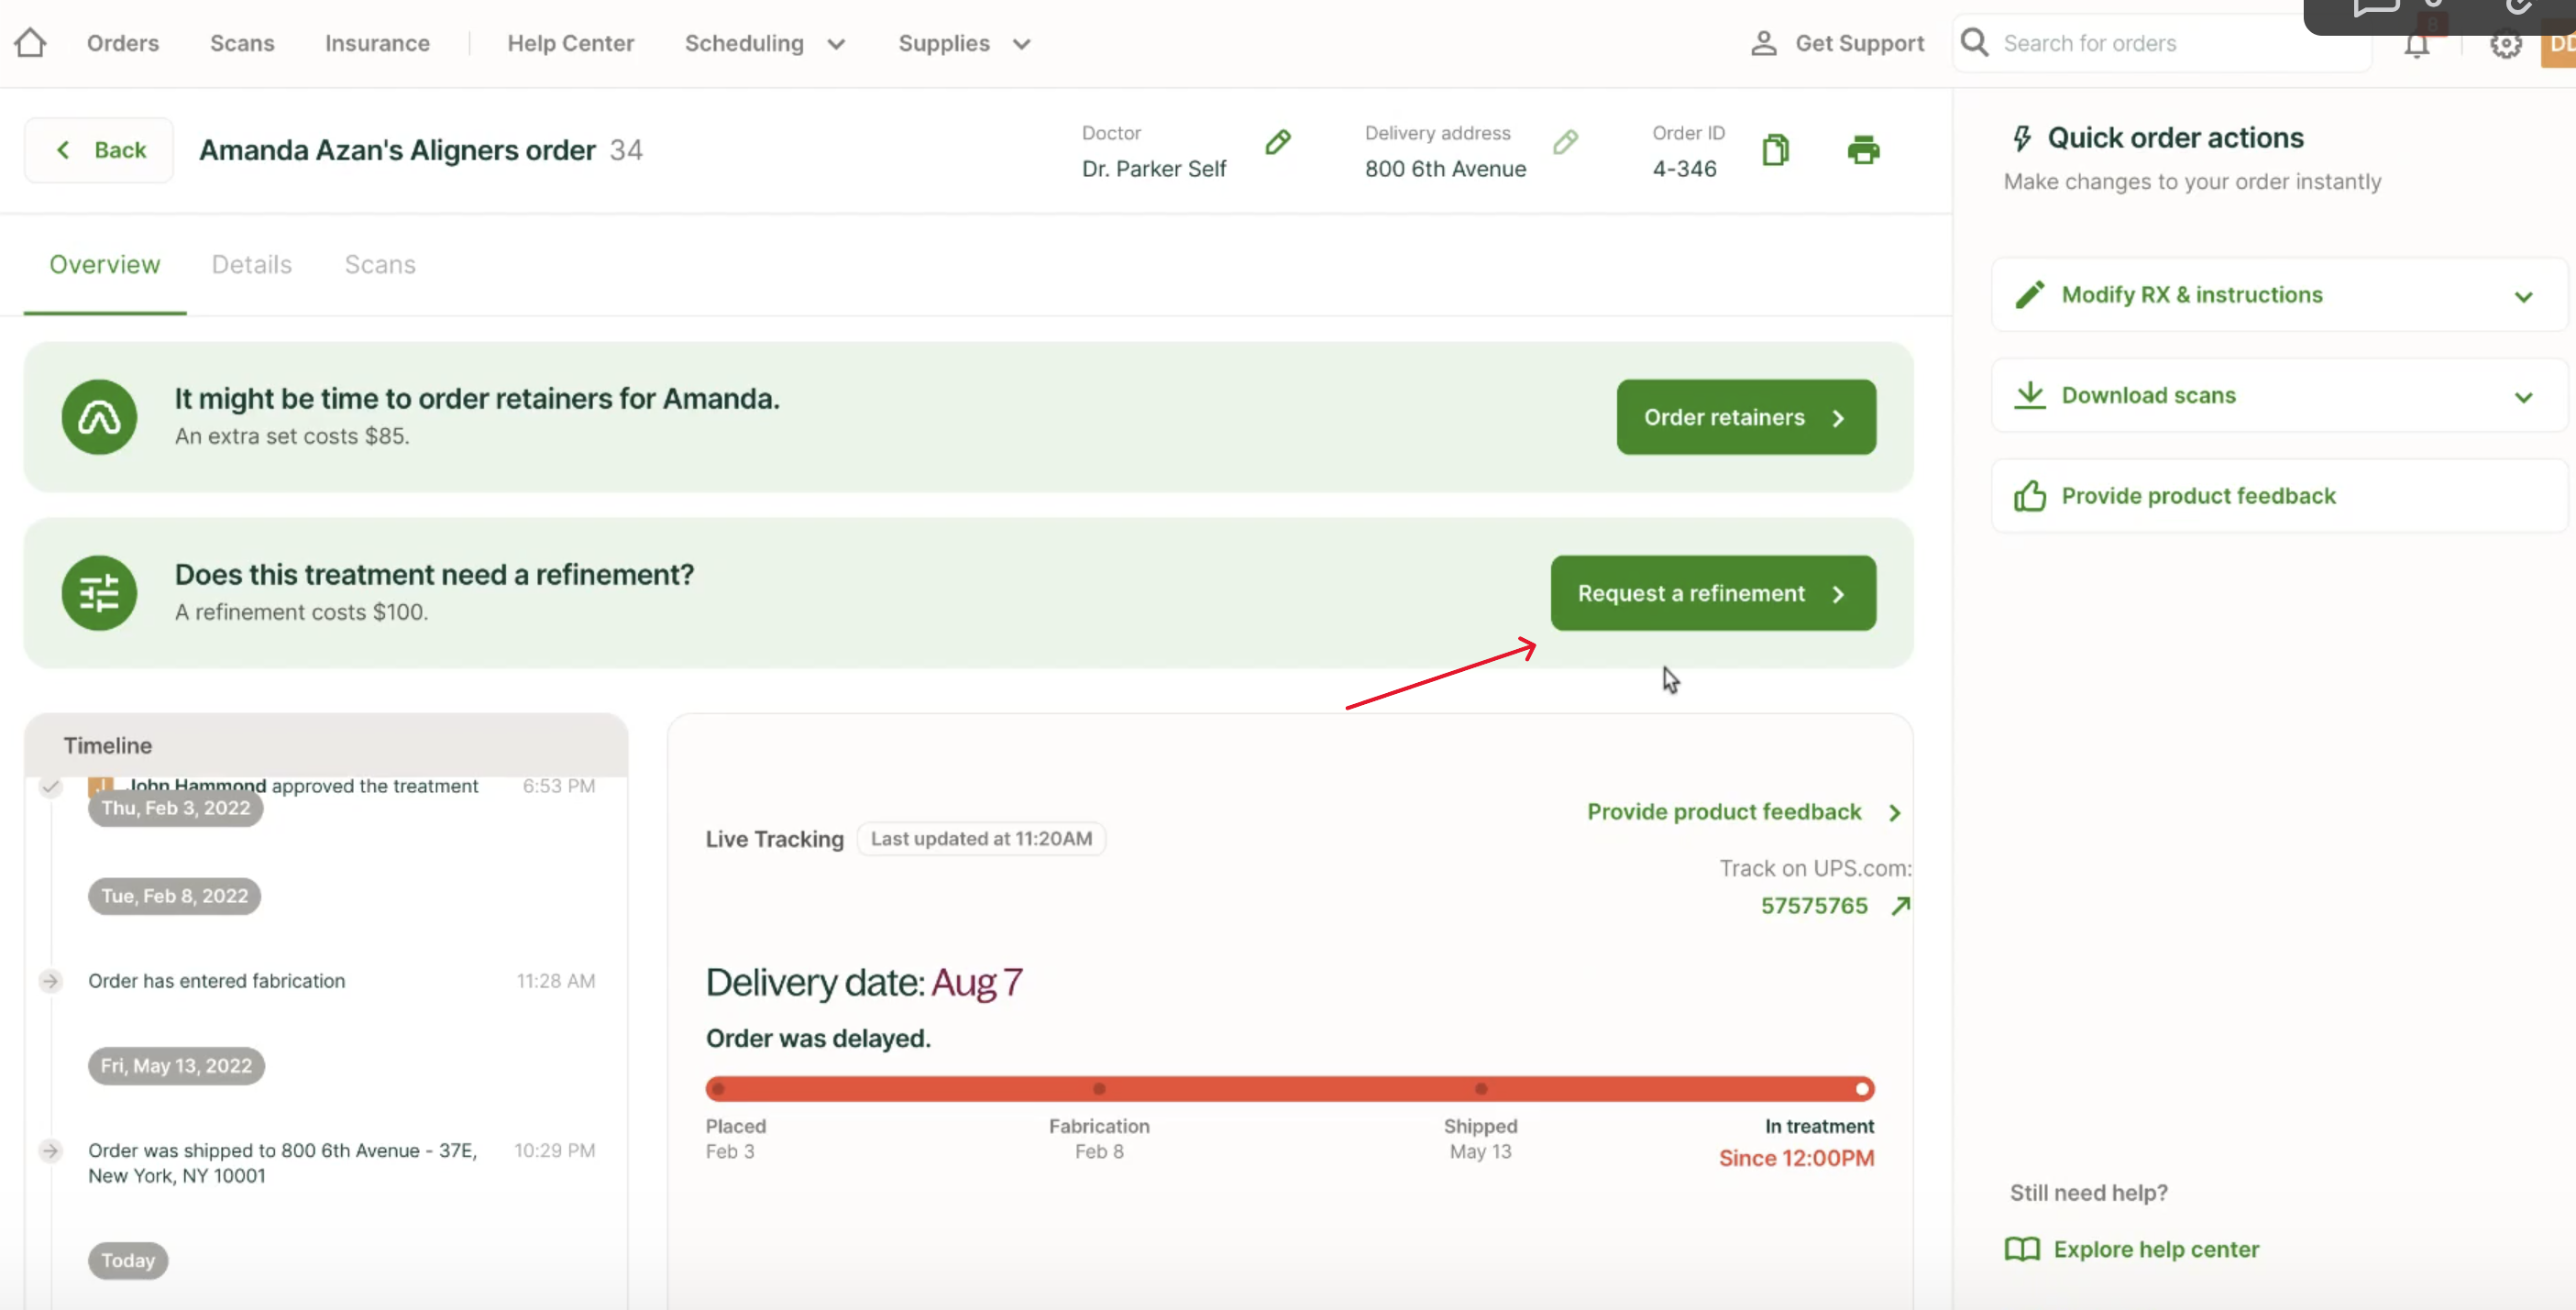Switch to the Scans tab

coord(380,265)
